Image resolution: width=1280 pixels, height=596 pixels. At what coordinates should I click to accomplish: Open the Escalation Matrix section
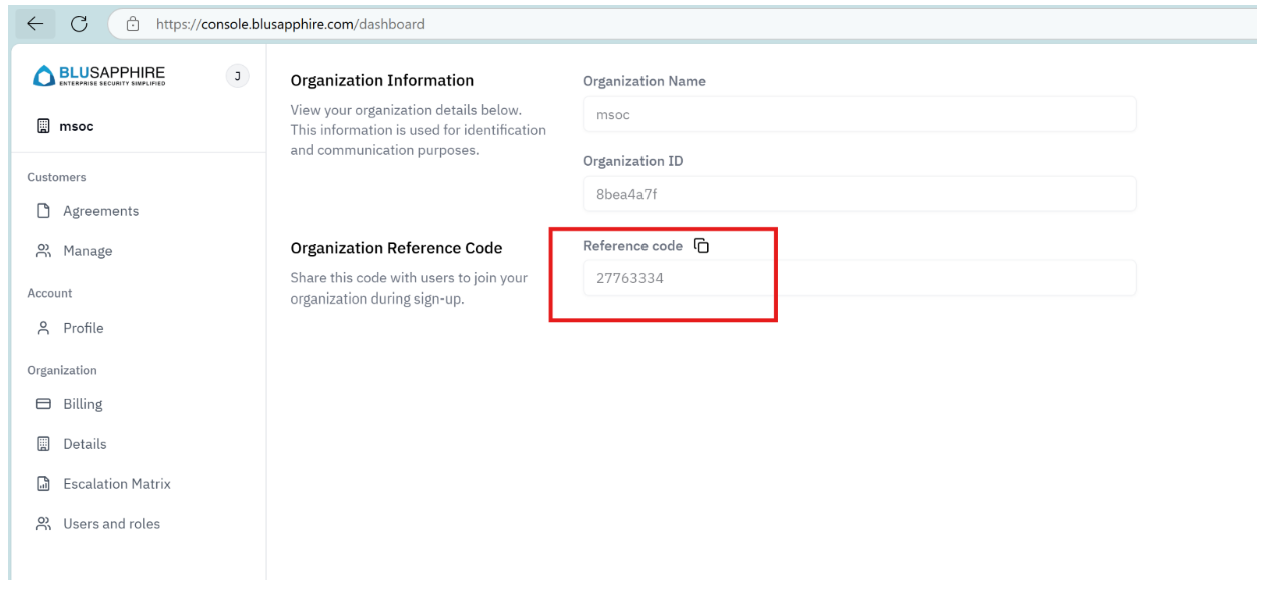[117, 484]
